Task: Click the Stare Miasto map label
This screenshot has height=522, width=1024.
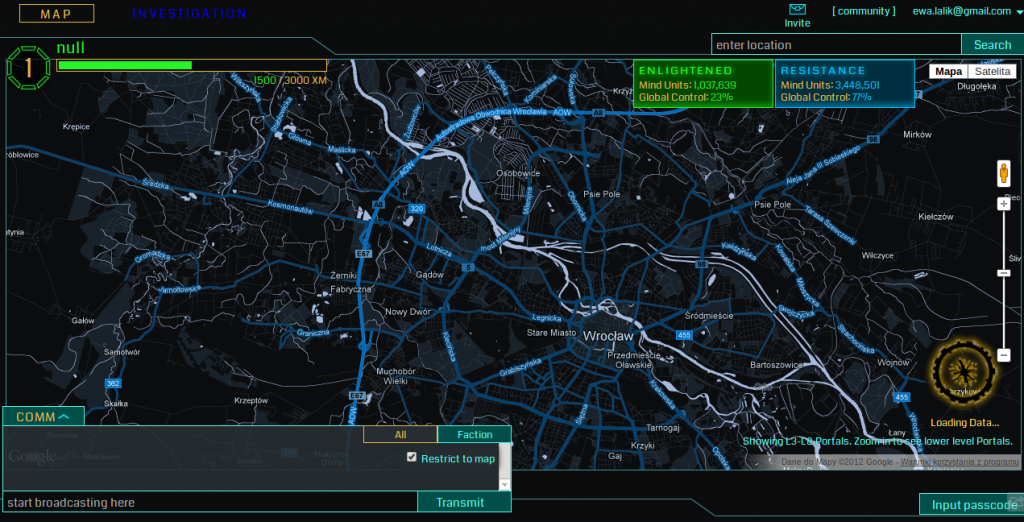Action: [x=551, y=333]
